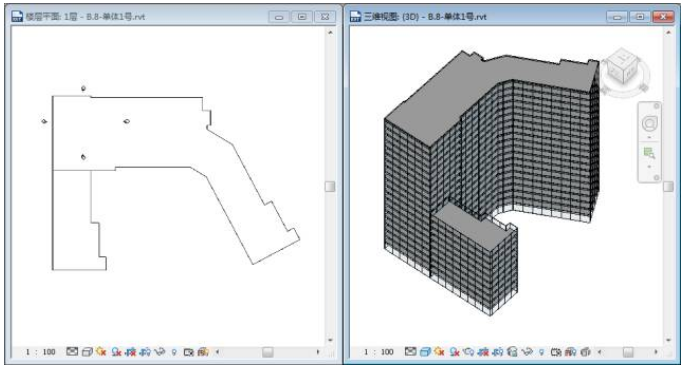Viewport: 698px width, 368px height.
Task: Toggle Crop View in floor plan view bar
Action: 130,352
